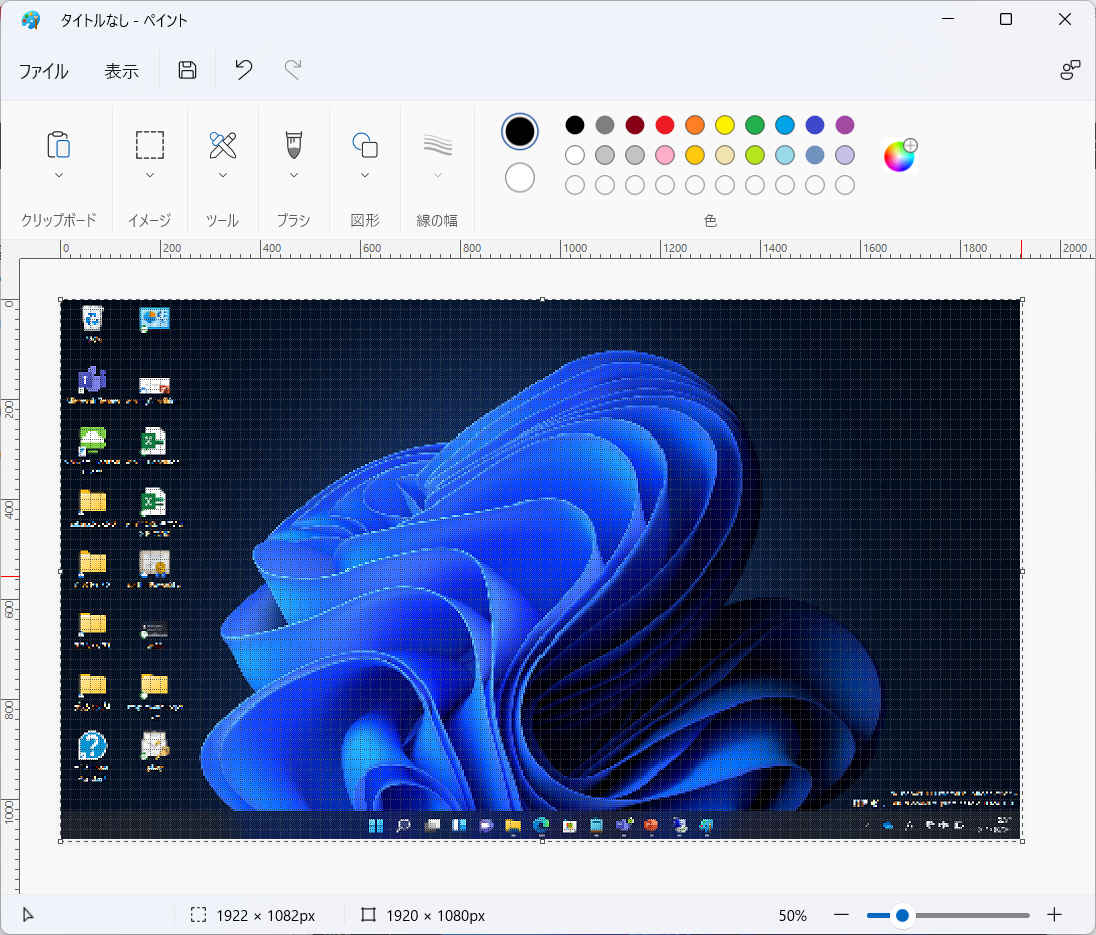Pick the white swatch in the second row
Screen dimensions: 1096x935
coord(575,155)
